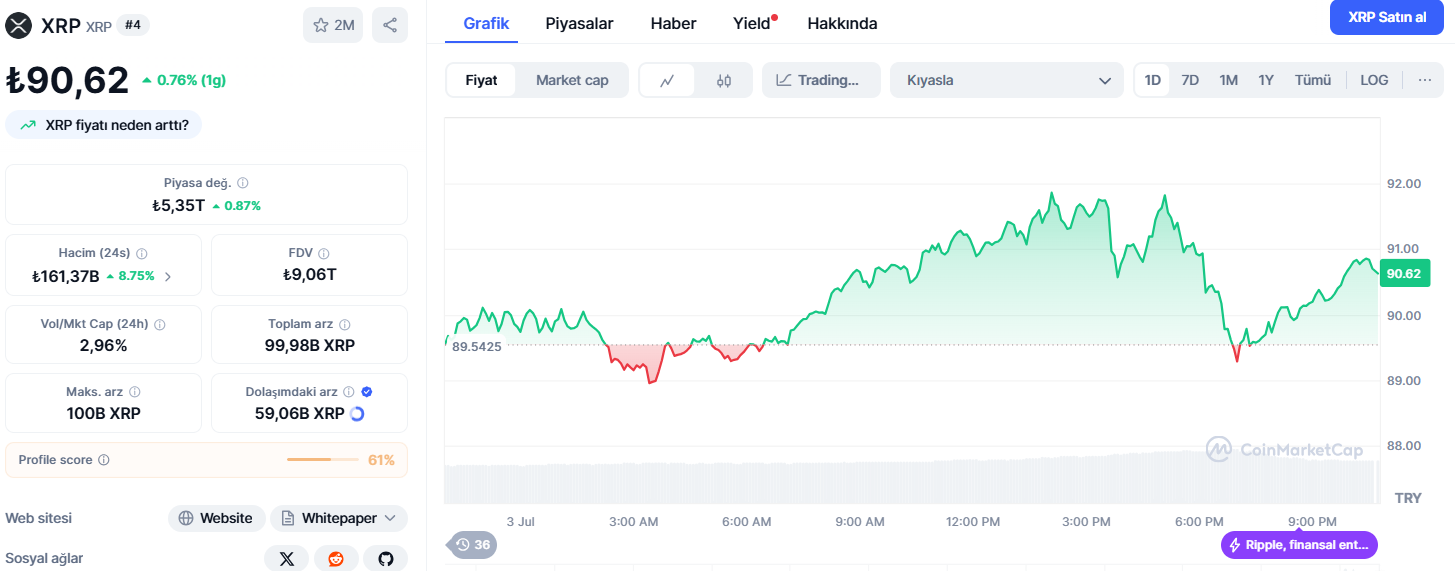This screenshot has height=571, width=1455.
Task: Switch to the Haber tab
Action: [x=673, y=23]
